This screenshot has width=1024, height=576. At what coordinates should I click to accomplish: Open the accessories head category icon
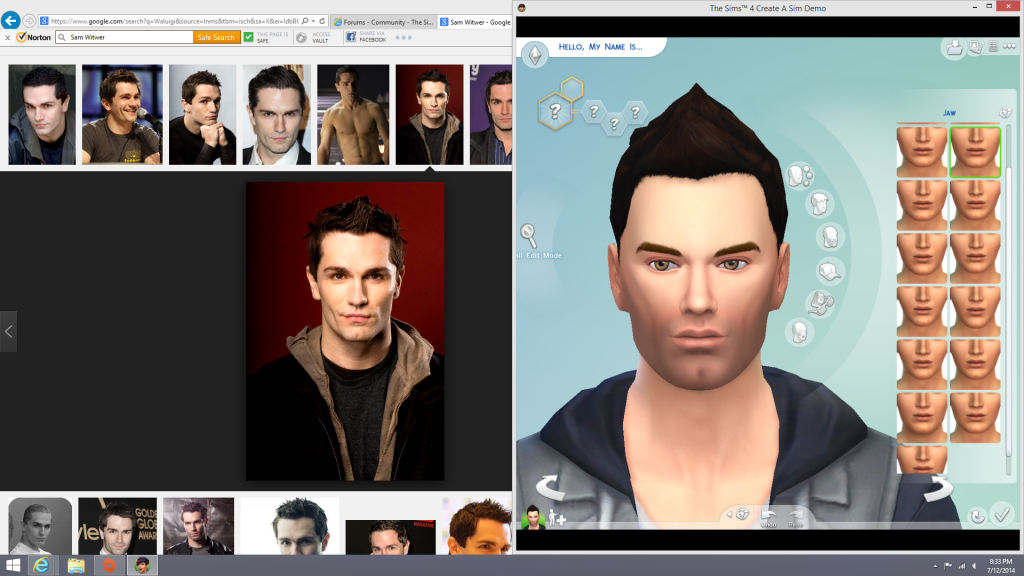(819, 304)
